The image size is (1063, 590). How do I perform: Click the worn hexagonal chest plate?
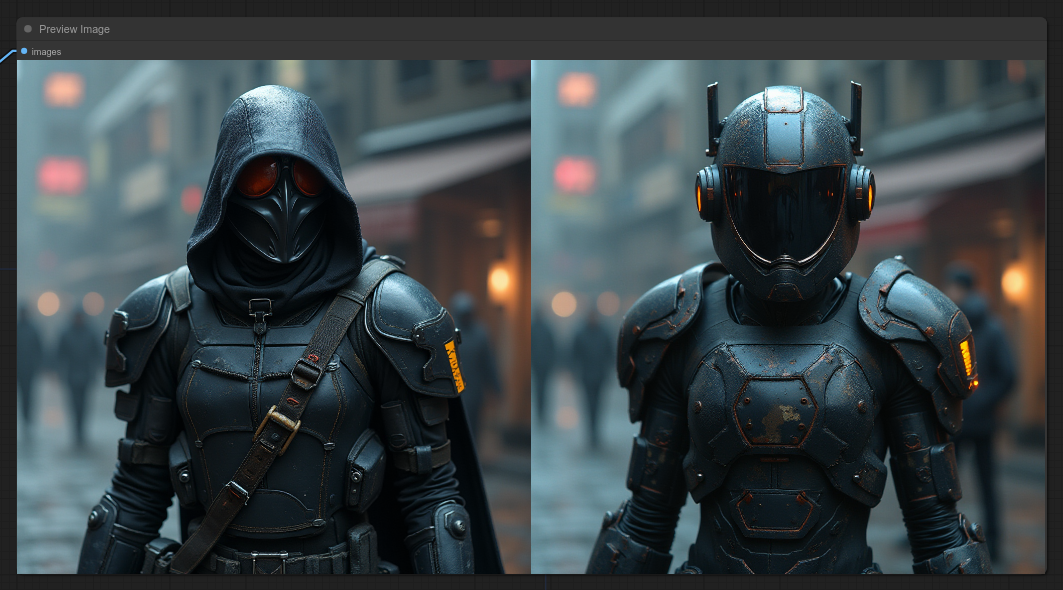[x=775, y=411]
